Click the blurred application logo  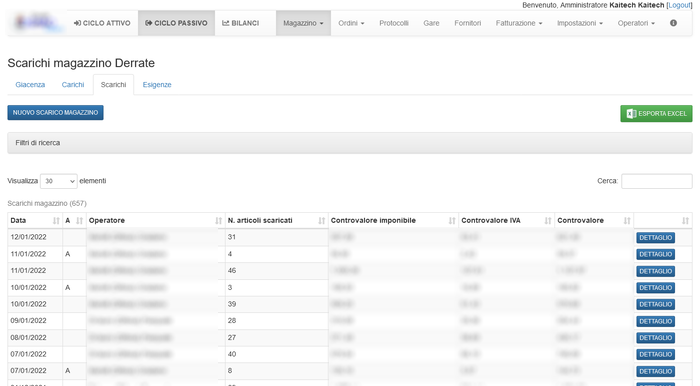click(x=38, y=22)
